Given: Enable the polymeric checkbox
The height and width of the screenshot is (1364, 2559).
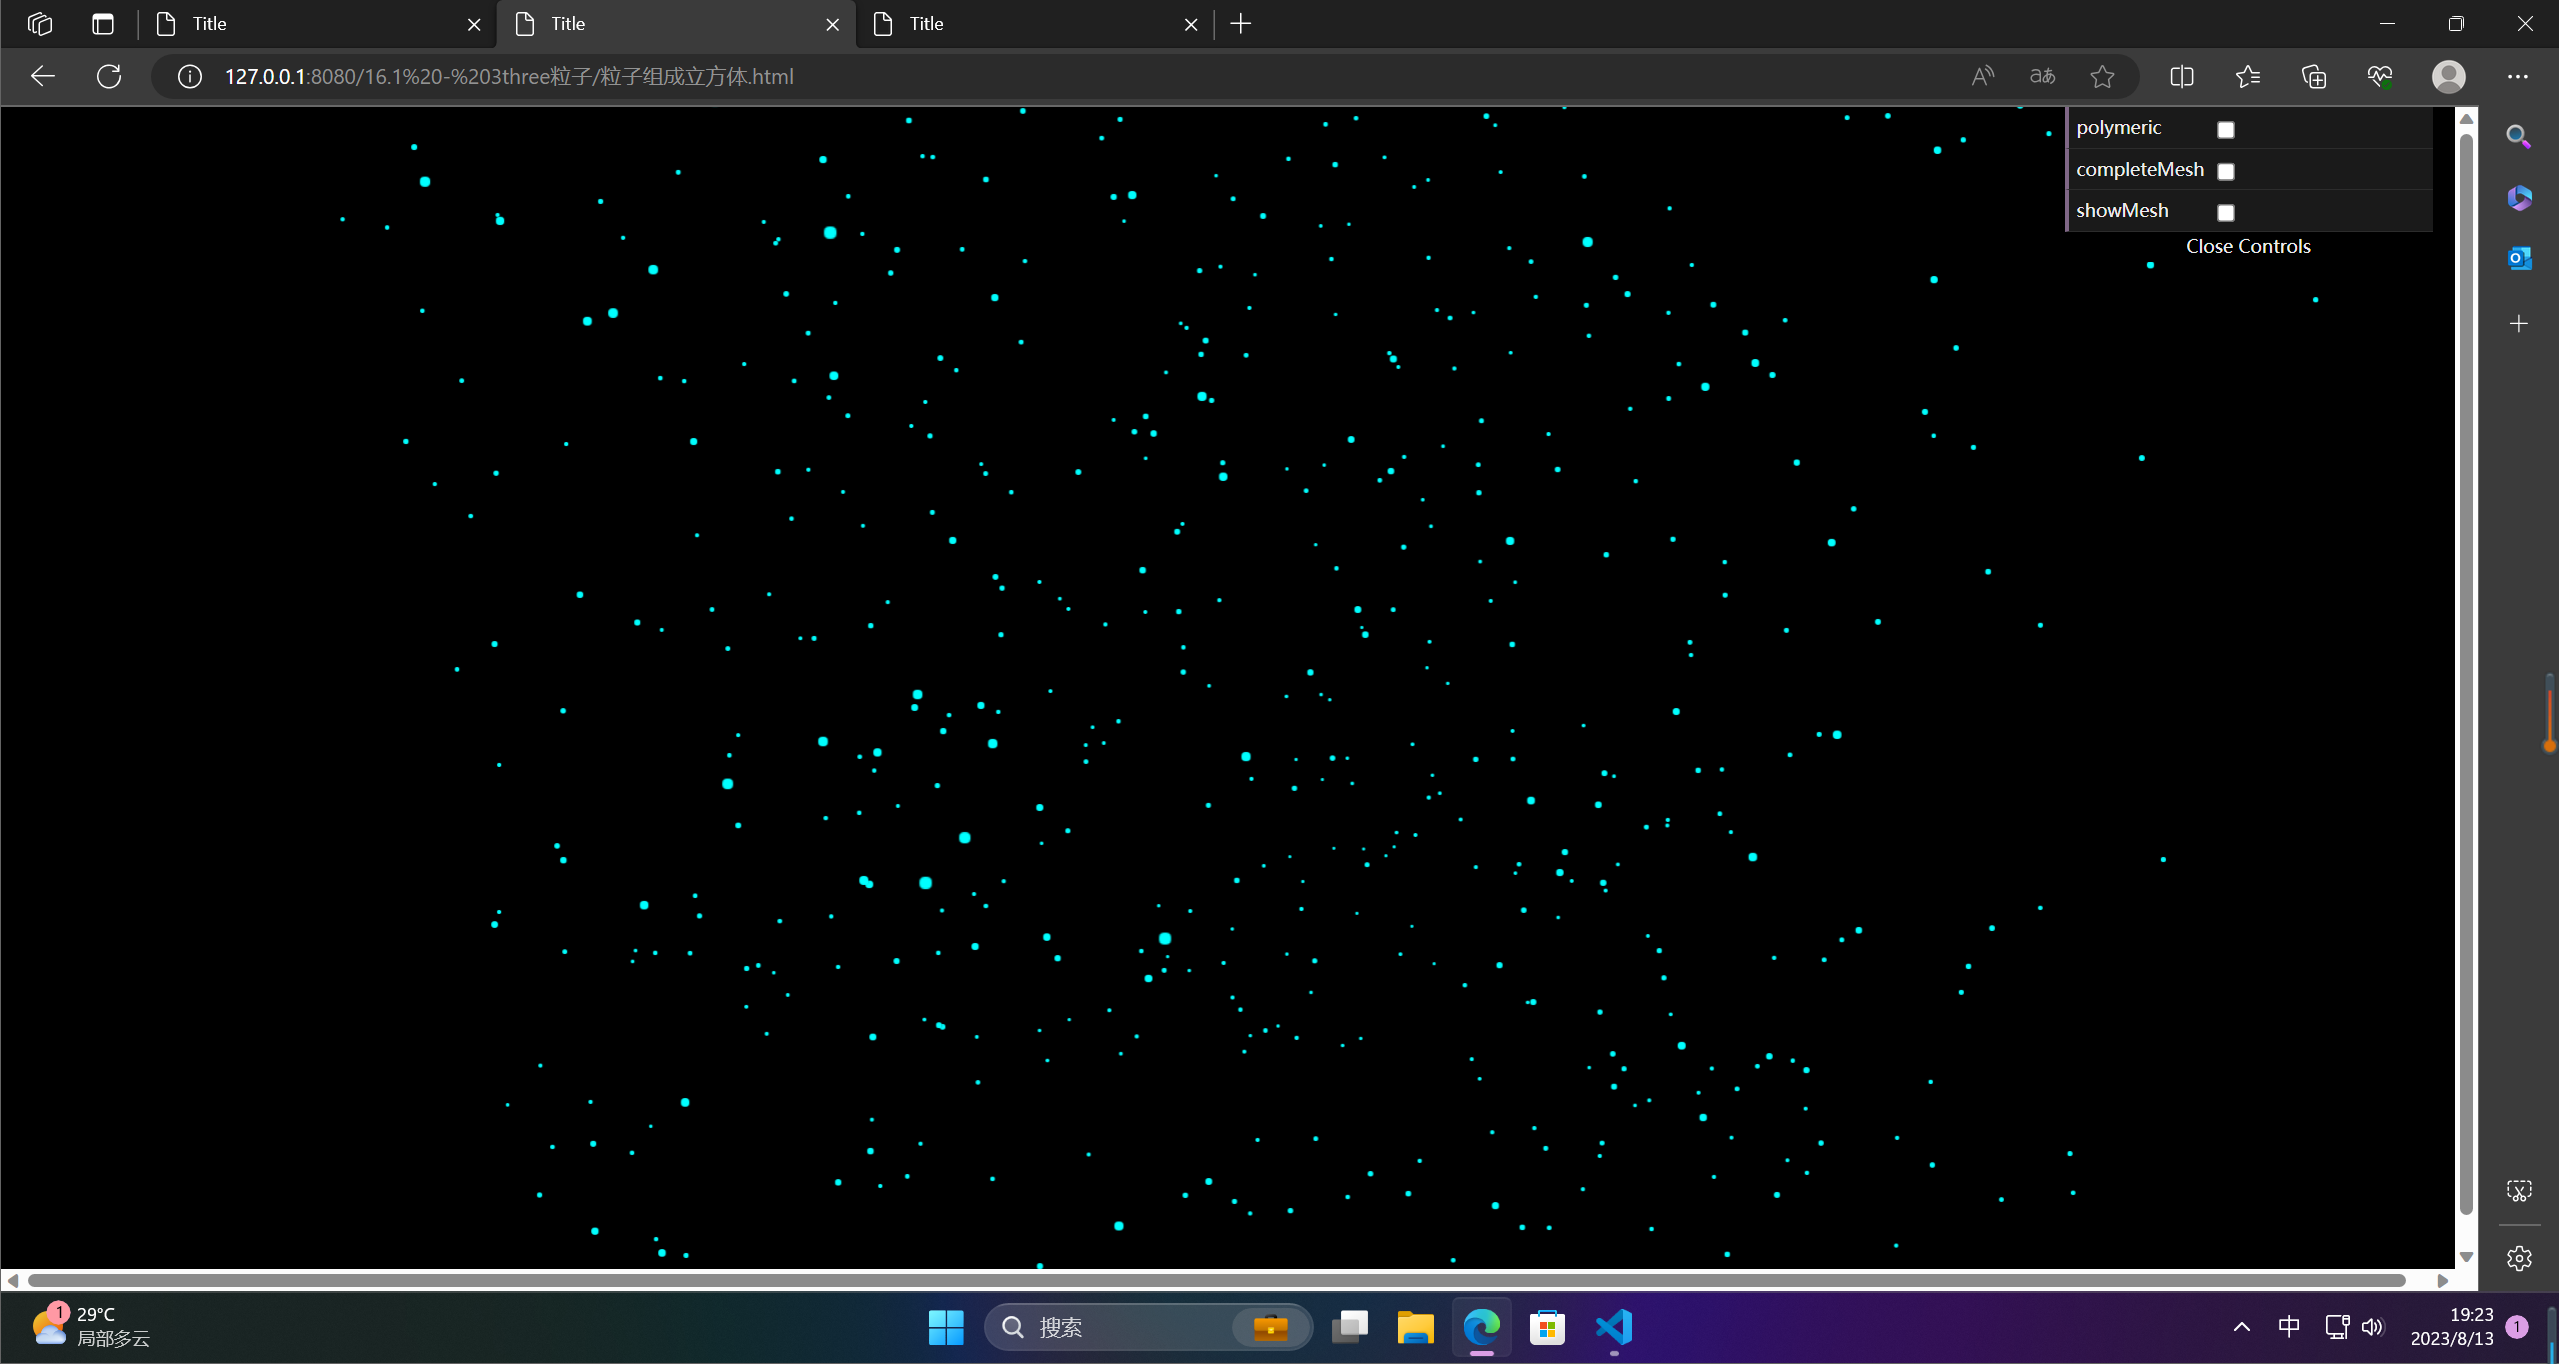Looking at the screenshot, I should pos(2226,130).
